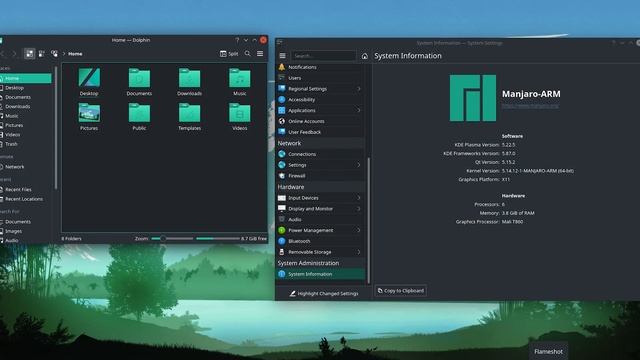Open the Downloads folder icon in Dolphin
This screenshot has width=640, height=360.
189,82
